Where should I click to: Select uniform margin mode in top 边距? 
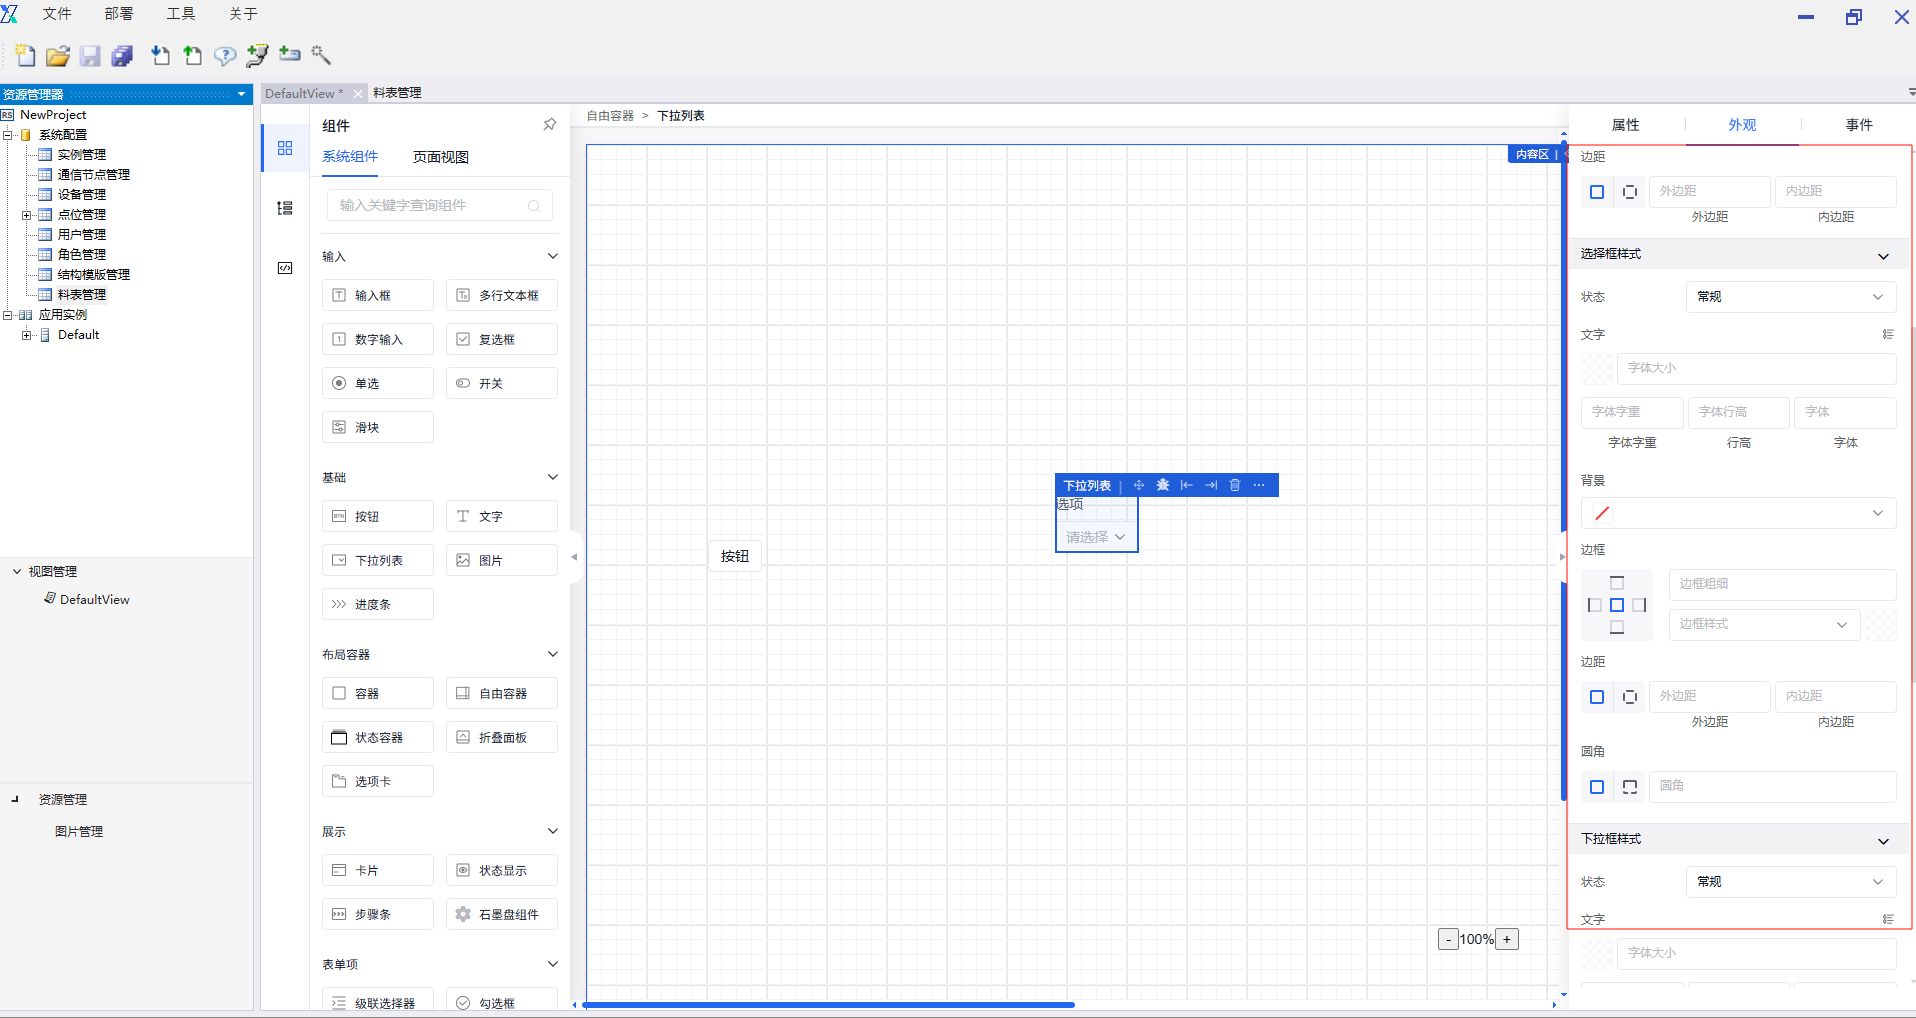1597,192
